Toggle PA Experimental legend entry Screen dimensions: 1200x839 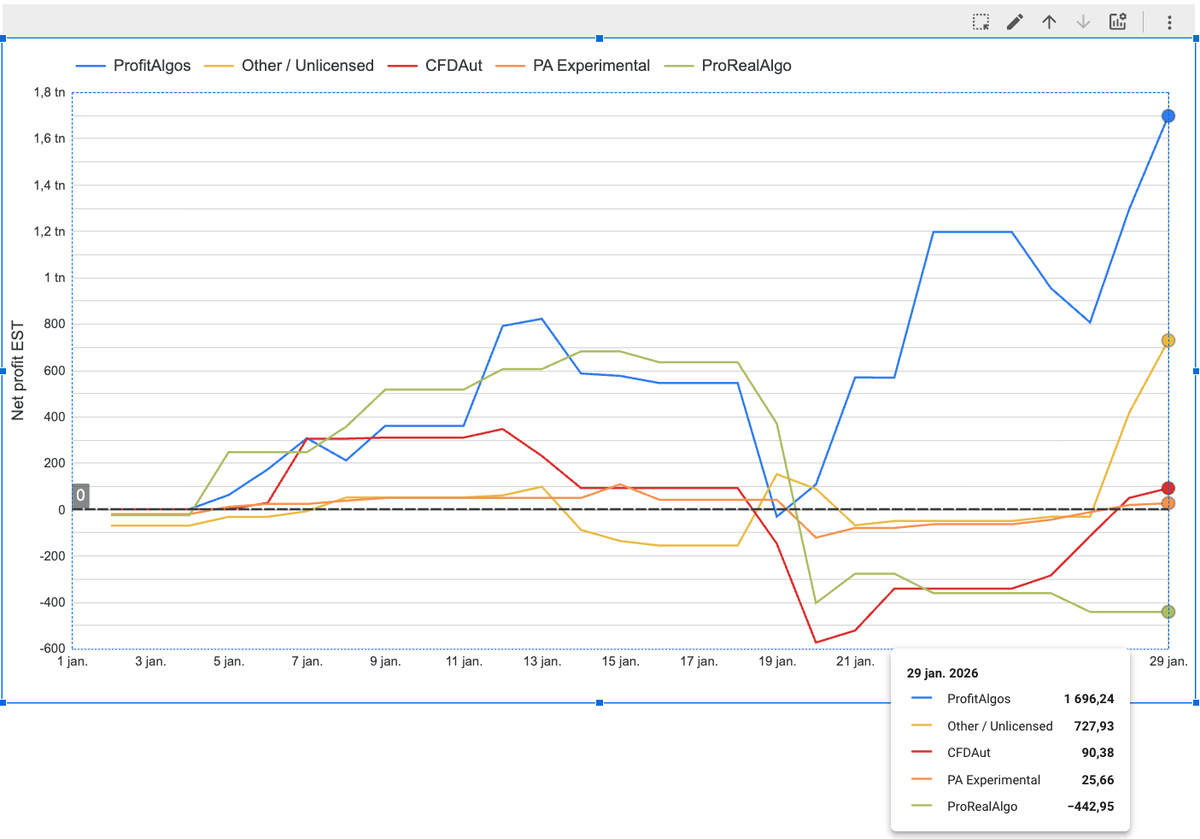tap(574, 65)
